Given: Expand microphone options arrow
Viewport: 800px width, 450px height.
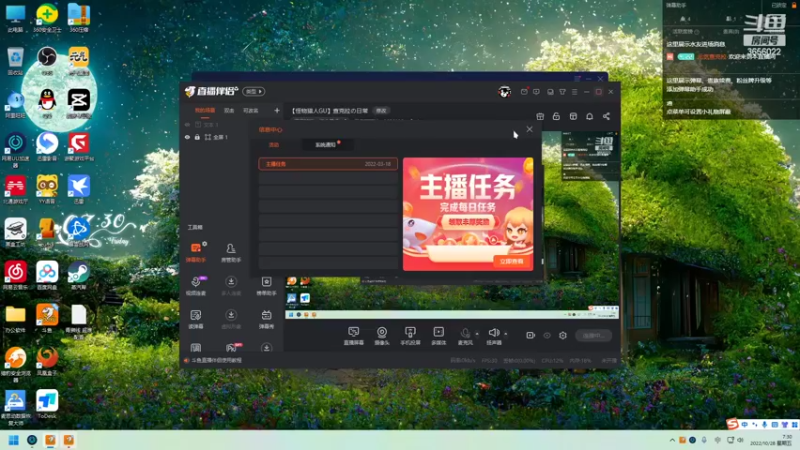Looking at the screenshot, I should point(477,334).
